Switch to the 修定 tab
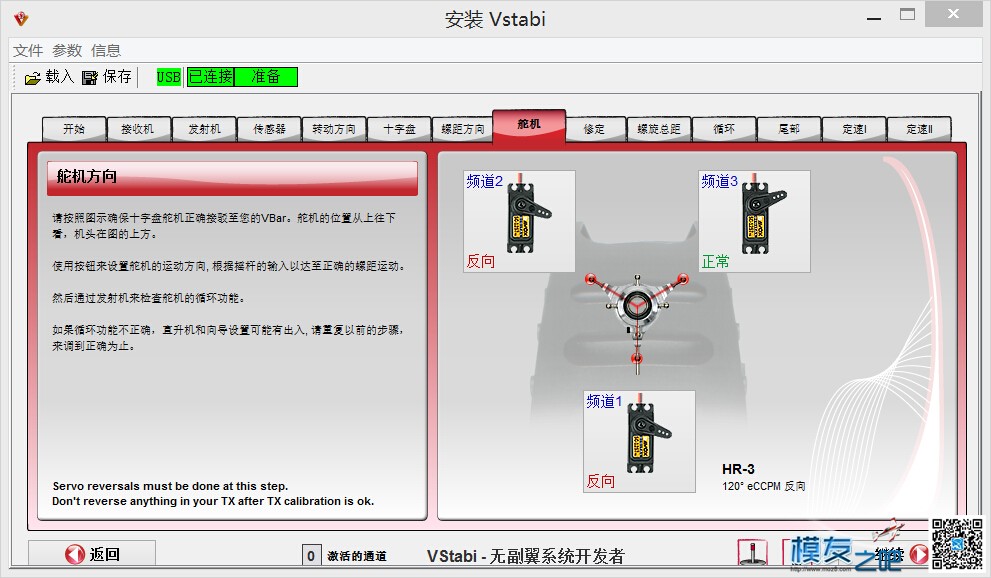The width and height of the screenshot is (991, 578). pos(594,129)
